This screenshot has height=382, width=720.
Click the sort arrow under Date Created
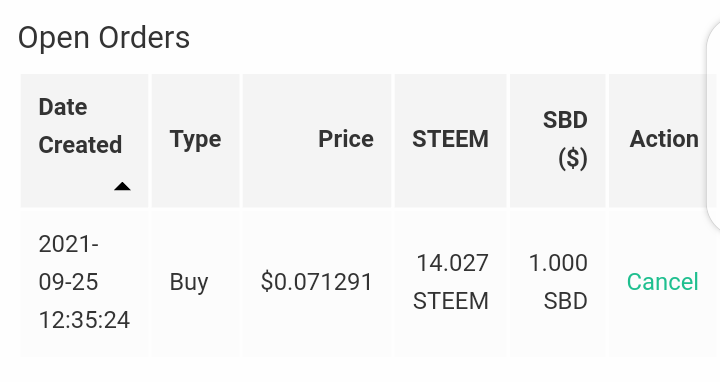[122, 186]
